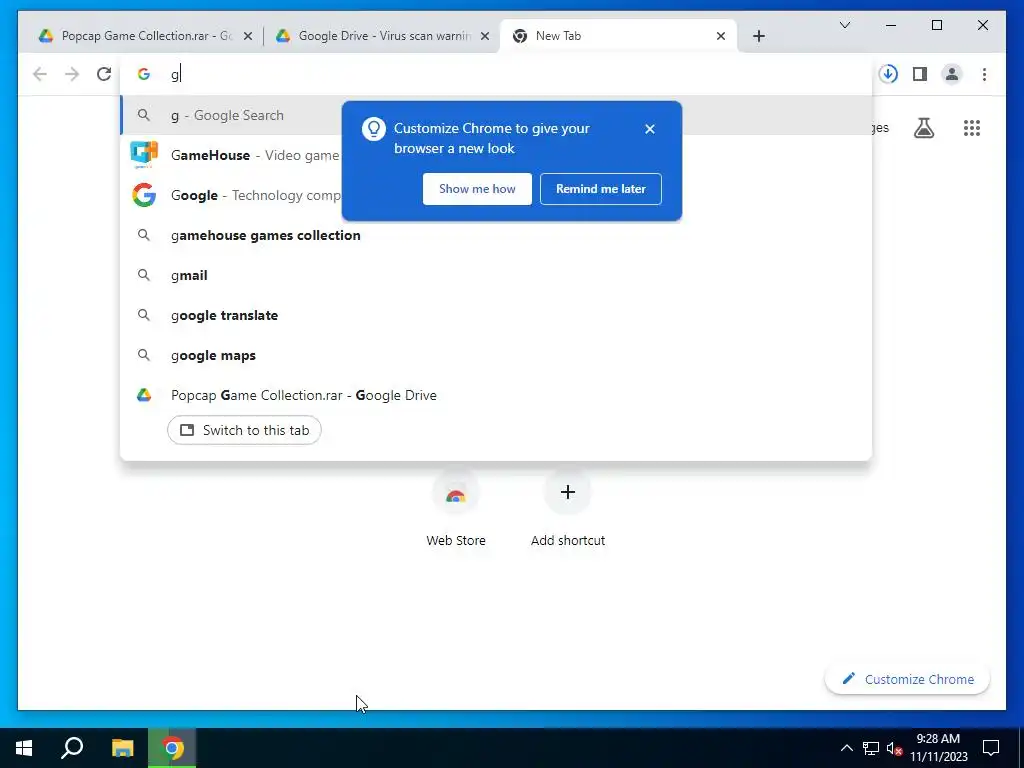Open a new tab with plus button

pos(758,36)
